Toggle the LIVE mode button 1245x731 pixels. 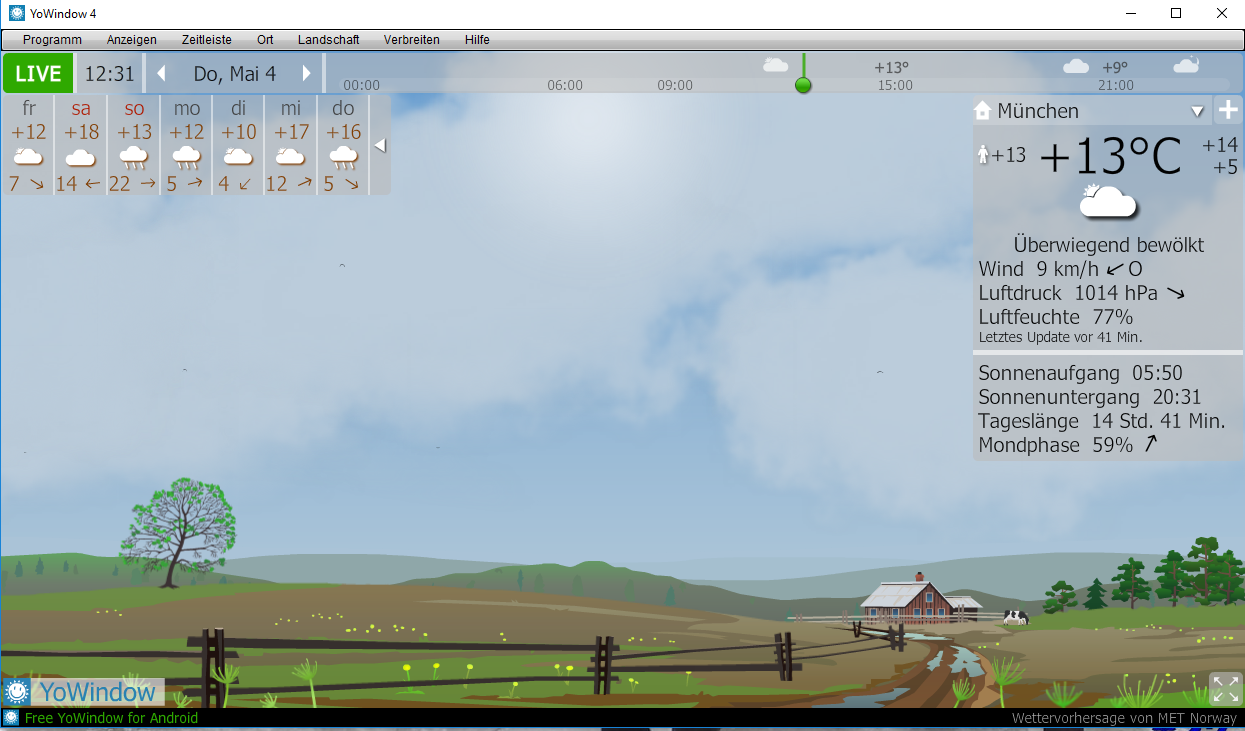click(x=38, y=74)
